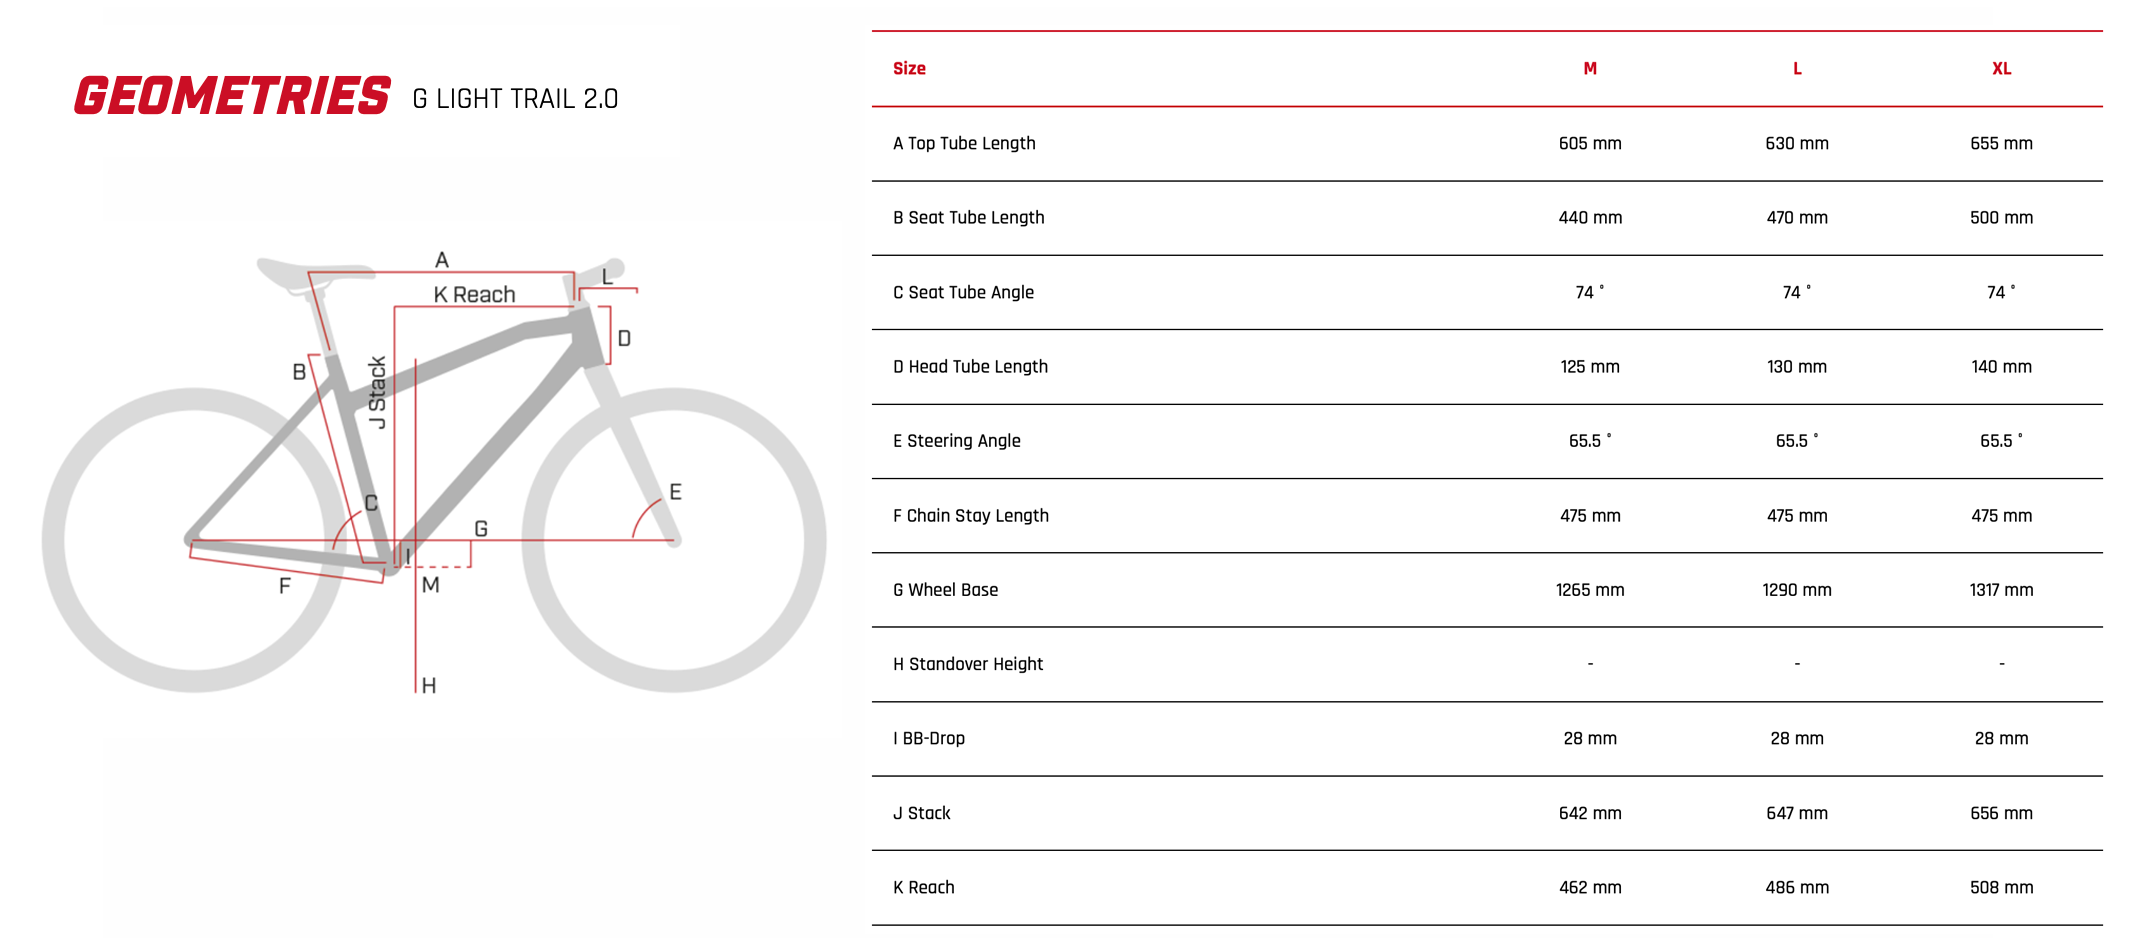Click the letter F marker below the chain stay
This screenshot has width=2145, height=938.
[x=285, y=586]
